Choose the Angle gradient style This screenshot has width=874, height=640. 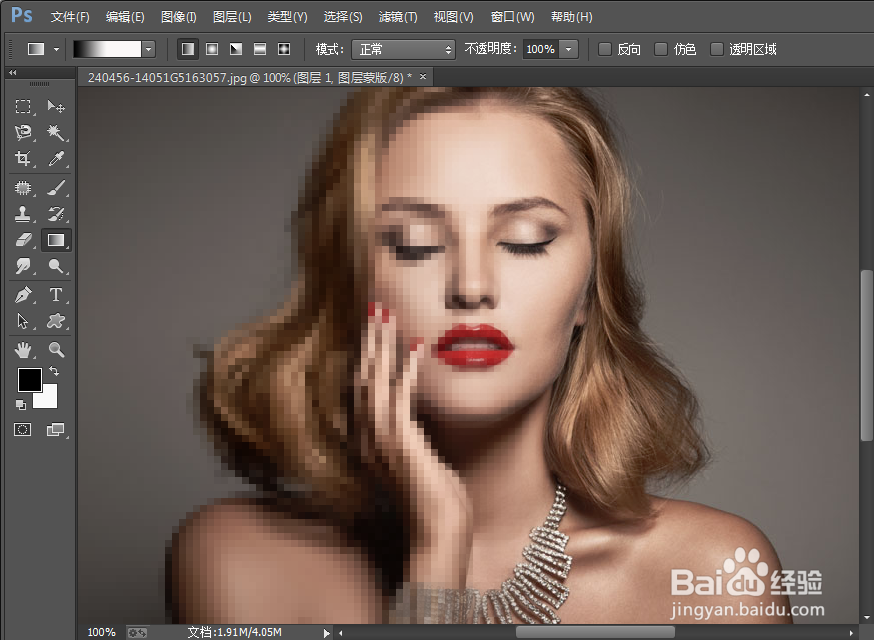click(236, 49)
